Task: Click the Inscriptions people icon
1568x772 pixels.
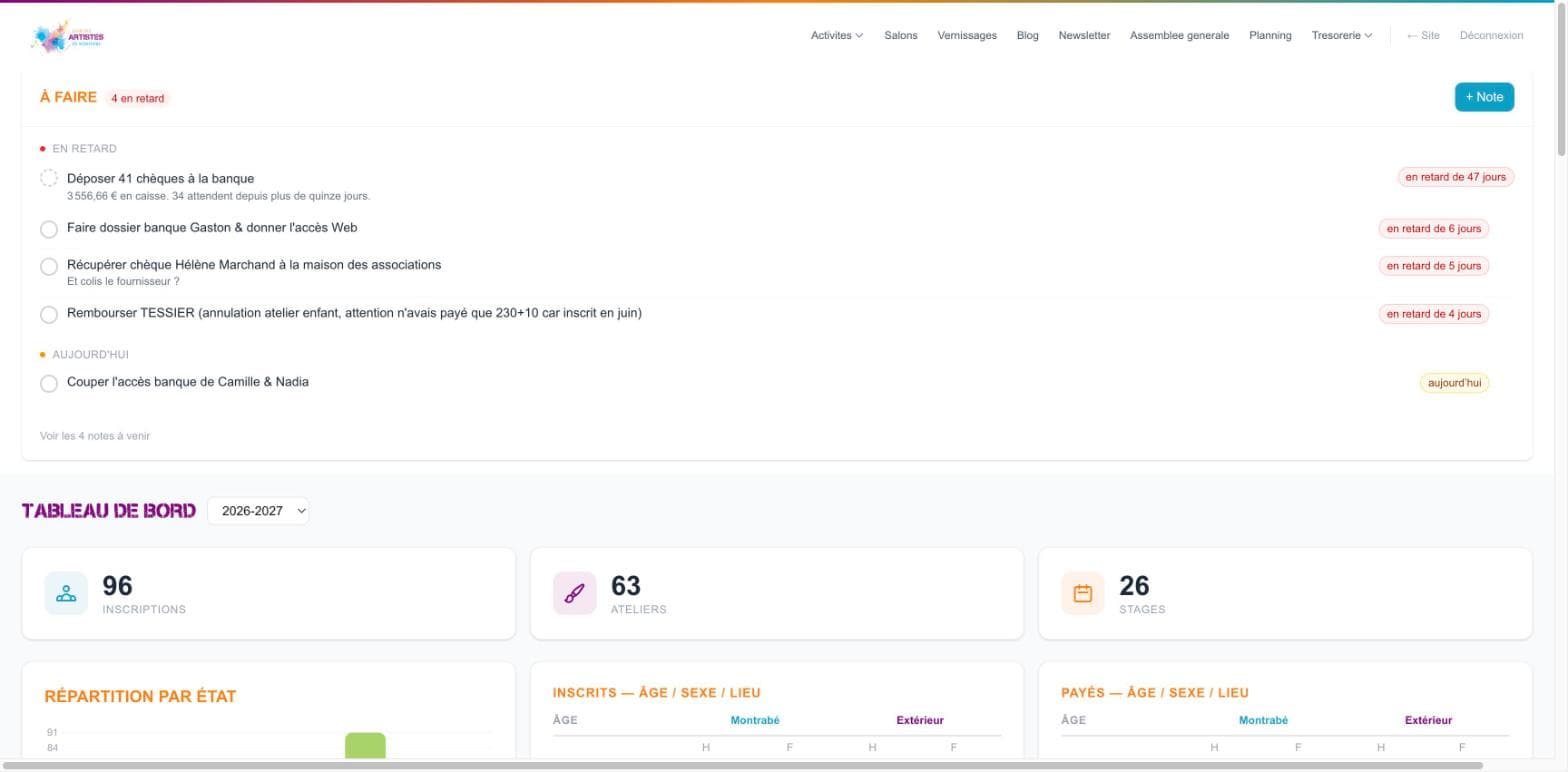Action: pyautogui.click(x=66, y=593)
